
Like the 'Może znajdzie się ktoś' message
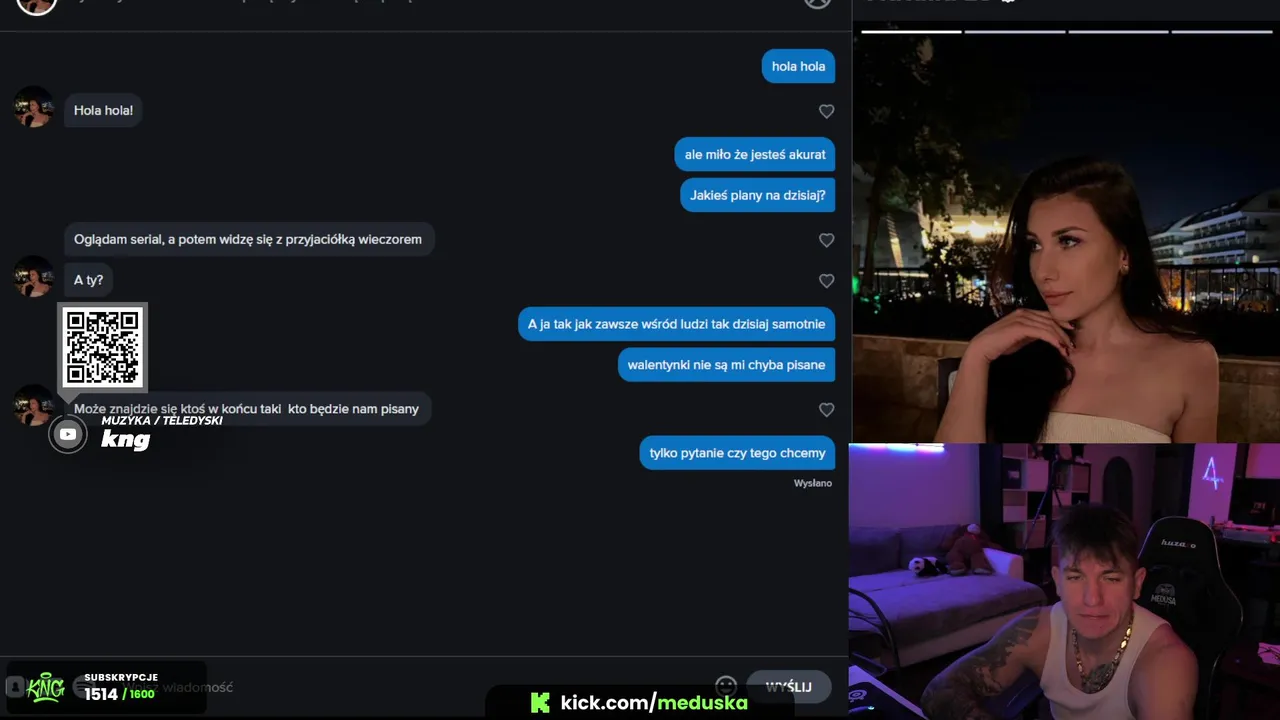[826, 410]
